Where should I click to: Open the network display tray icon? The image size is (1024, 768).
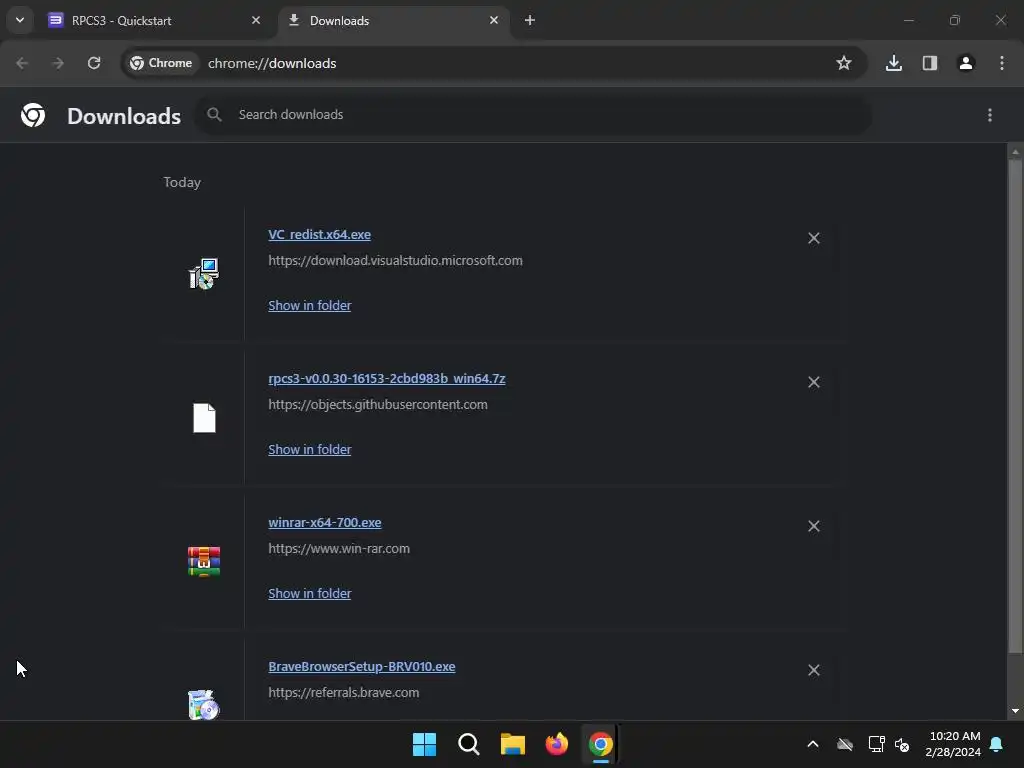click(876, 744)
